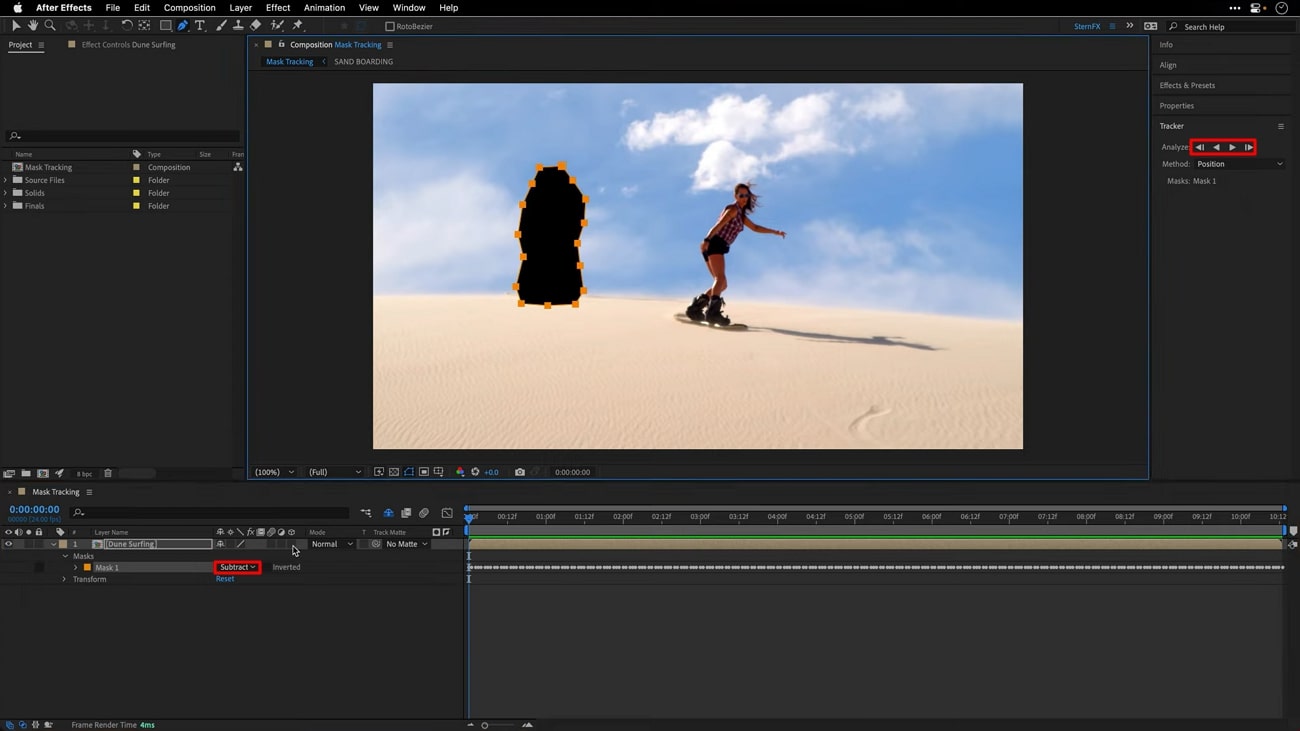Select the Rotation tool
The image size is (1300, 731).
(x=126, y=26)
